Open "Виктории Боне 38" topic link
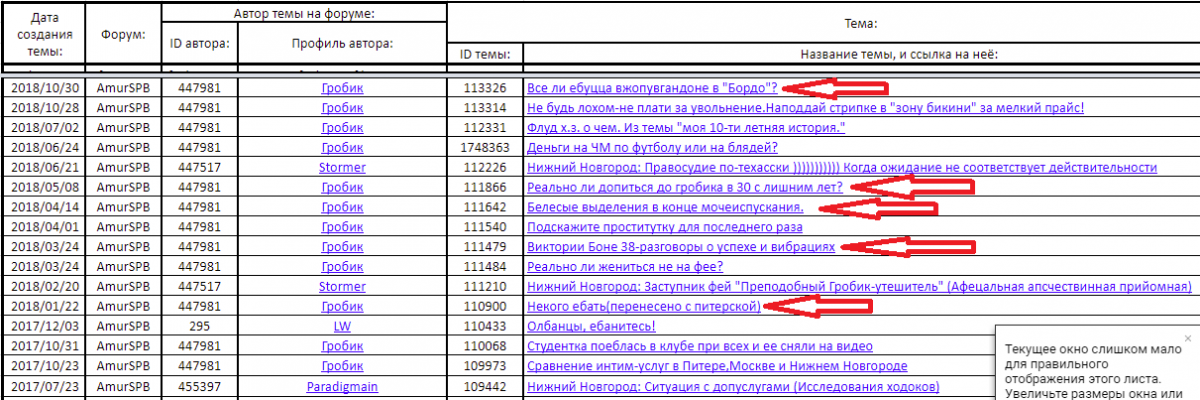Viewport: 1200px width, 400px height. pyautogui.click(x=681, y=246)
